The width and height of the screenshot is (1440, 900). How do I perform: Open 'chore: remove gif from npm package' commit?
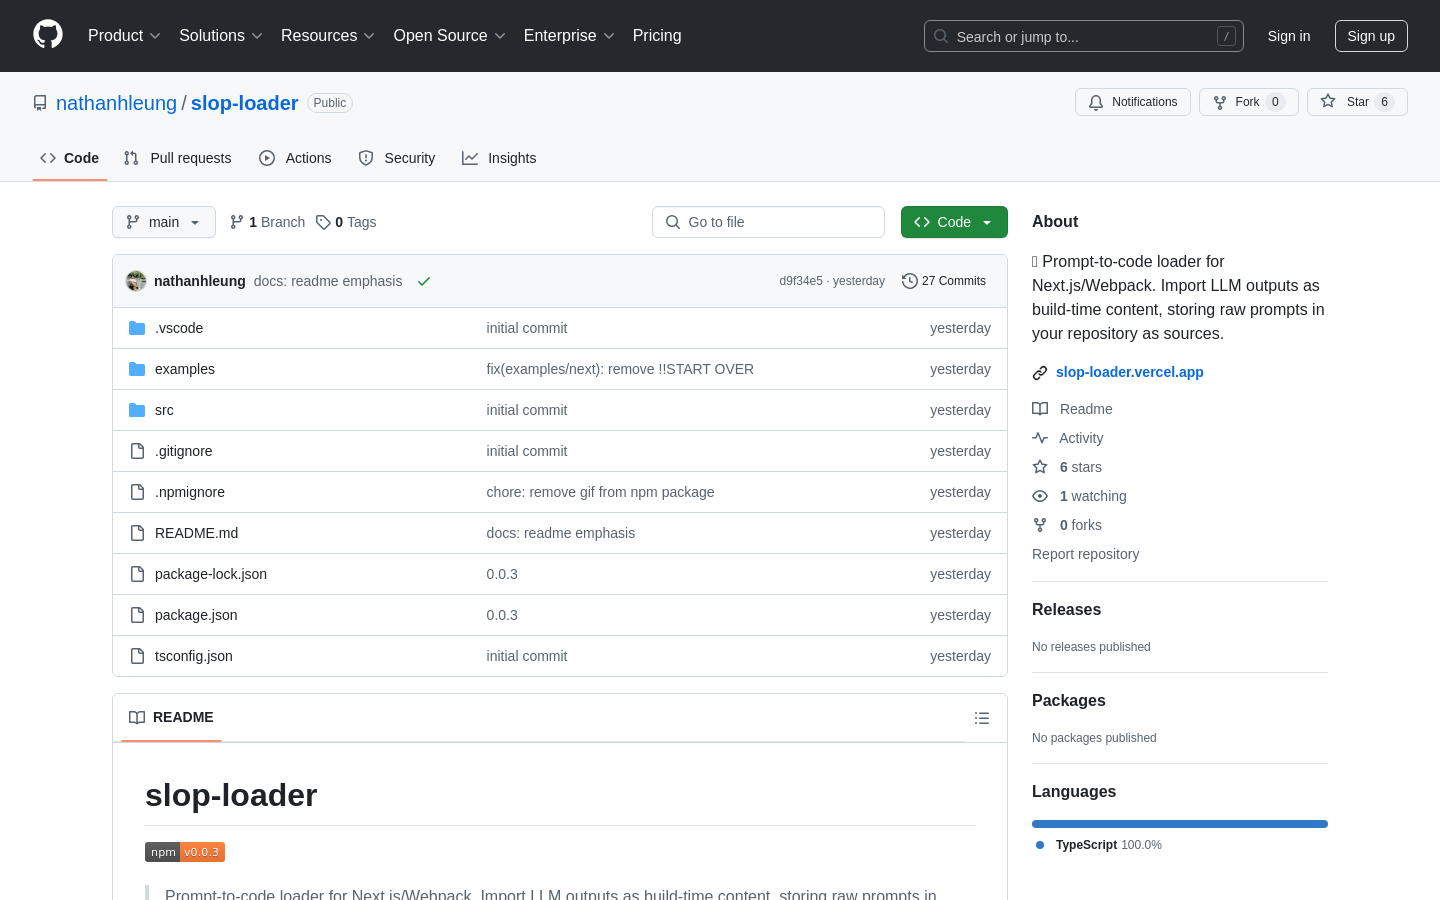(x=600, y=492)
